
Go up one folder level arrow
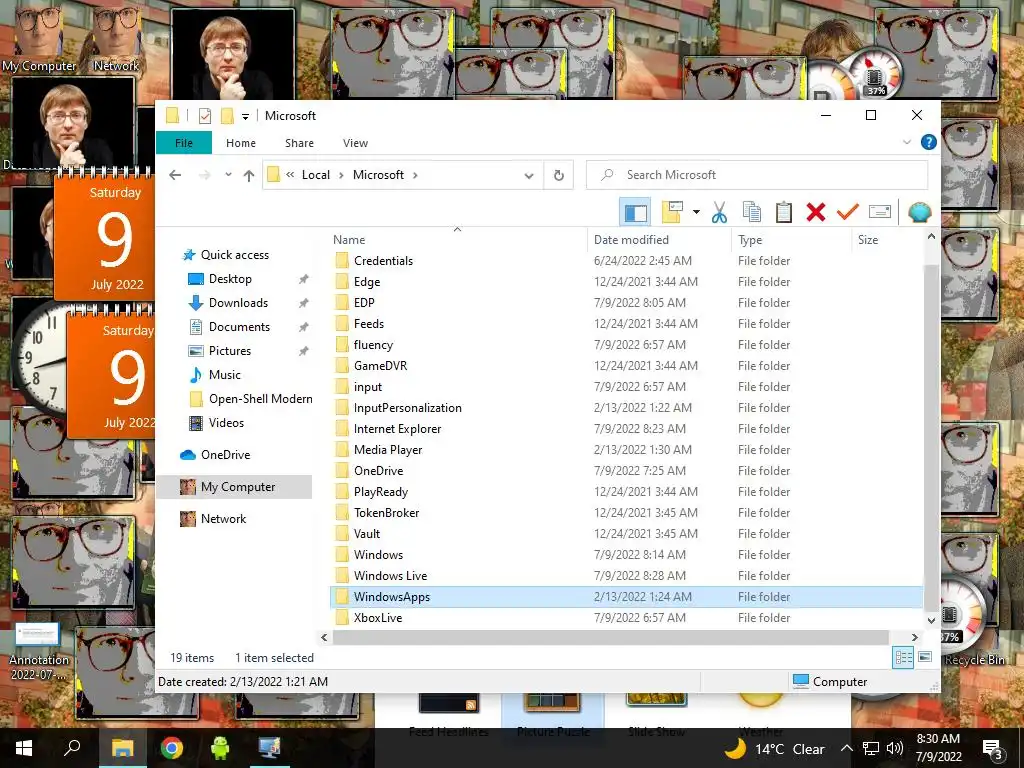(x=248, y=175)
